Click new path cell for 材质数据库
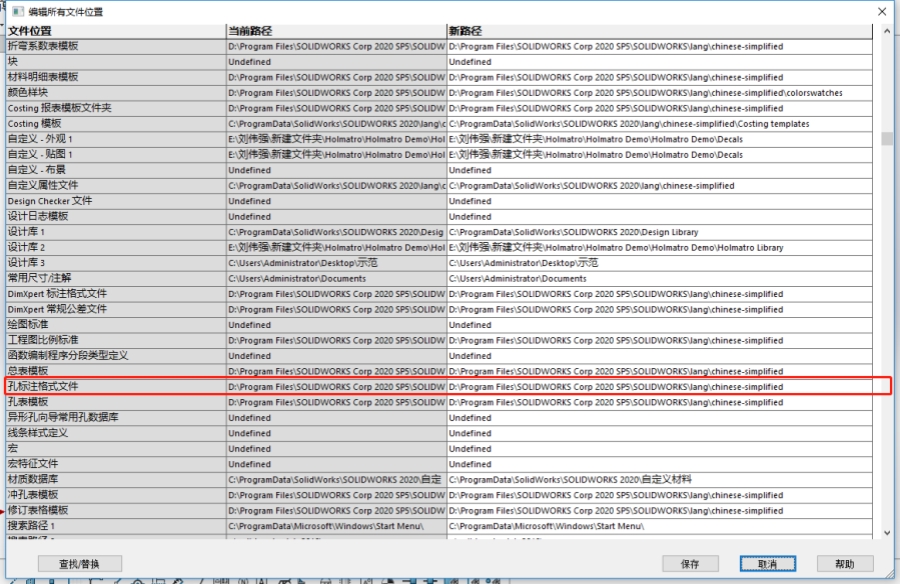 pyautogui.click(x=660, y=479)
